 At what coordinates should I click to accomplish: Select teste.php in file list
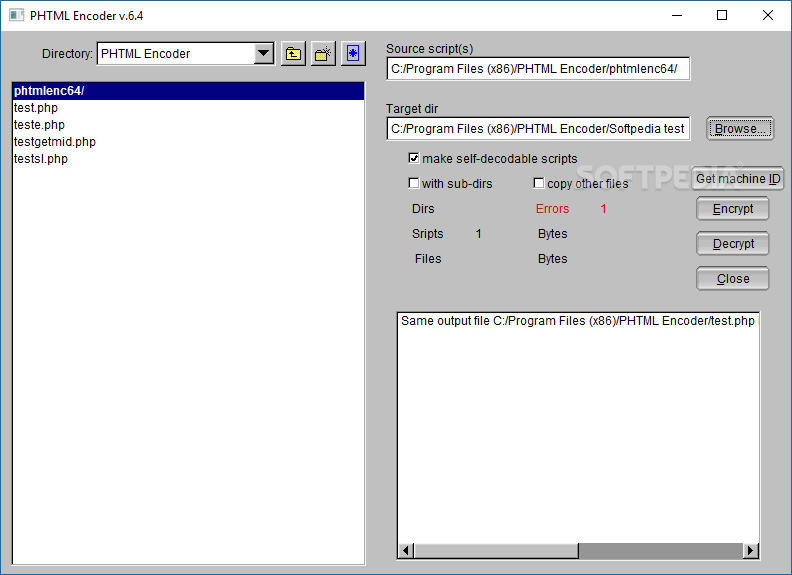pyautogui.click(x=188, y=125)
